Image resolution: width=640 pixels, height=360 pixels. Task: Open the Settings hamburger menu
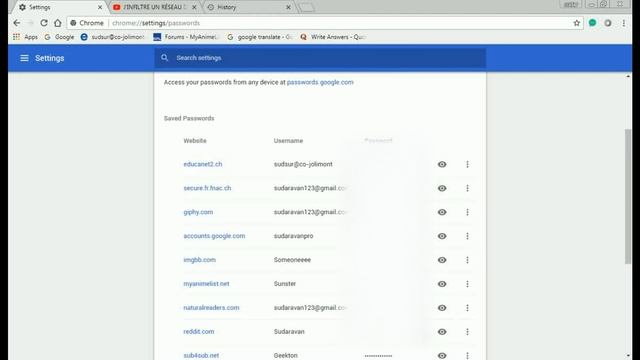tap(24, 58)
